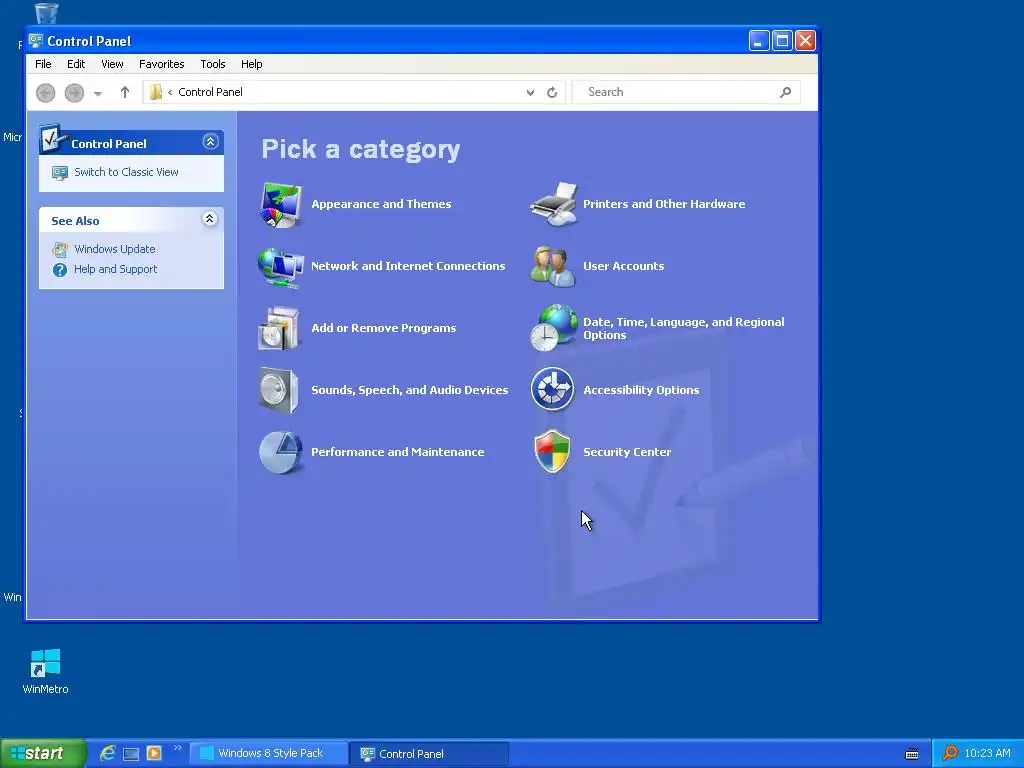1024x768 pixels.
Task: Click the Control Panel taskbar button
Action: point(429,753)
